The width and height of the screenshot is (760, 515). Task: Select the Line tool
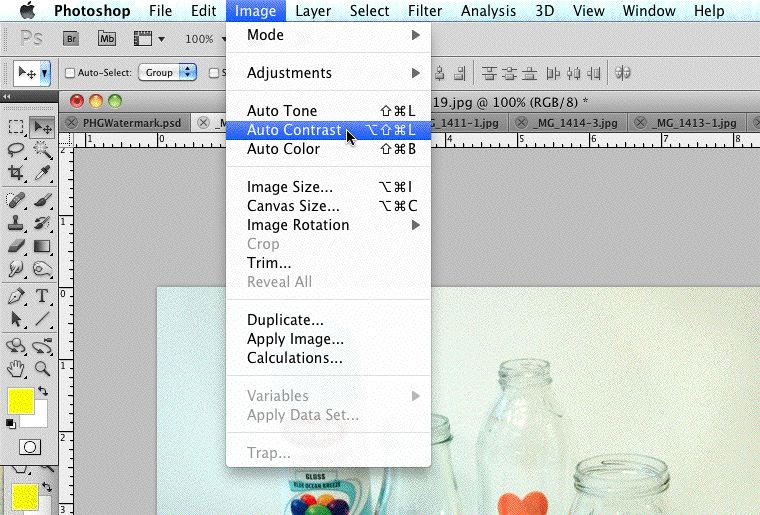pyautogui.click(x=42, y=319)
